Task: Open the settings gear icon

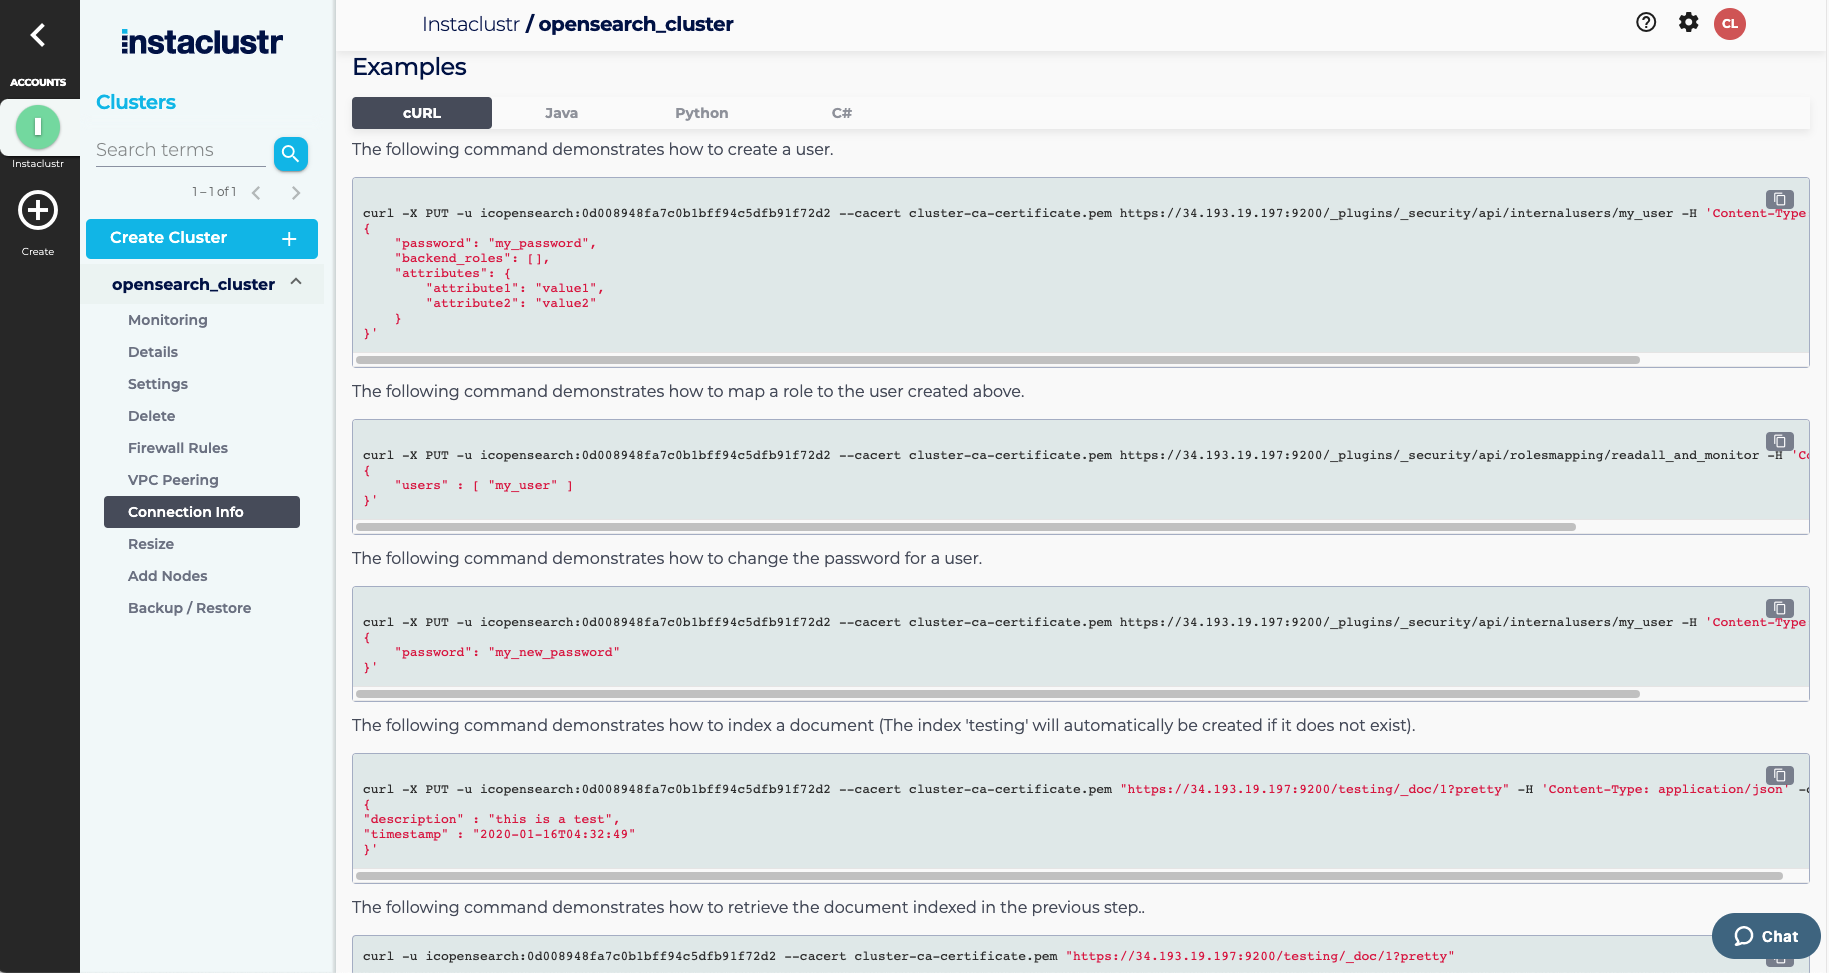Action: pyautogui.click(x=1689, y=23)
